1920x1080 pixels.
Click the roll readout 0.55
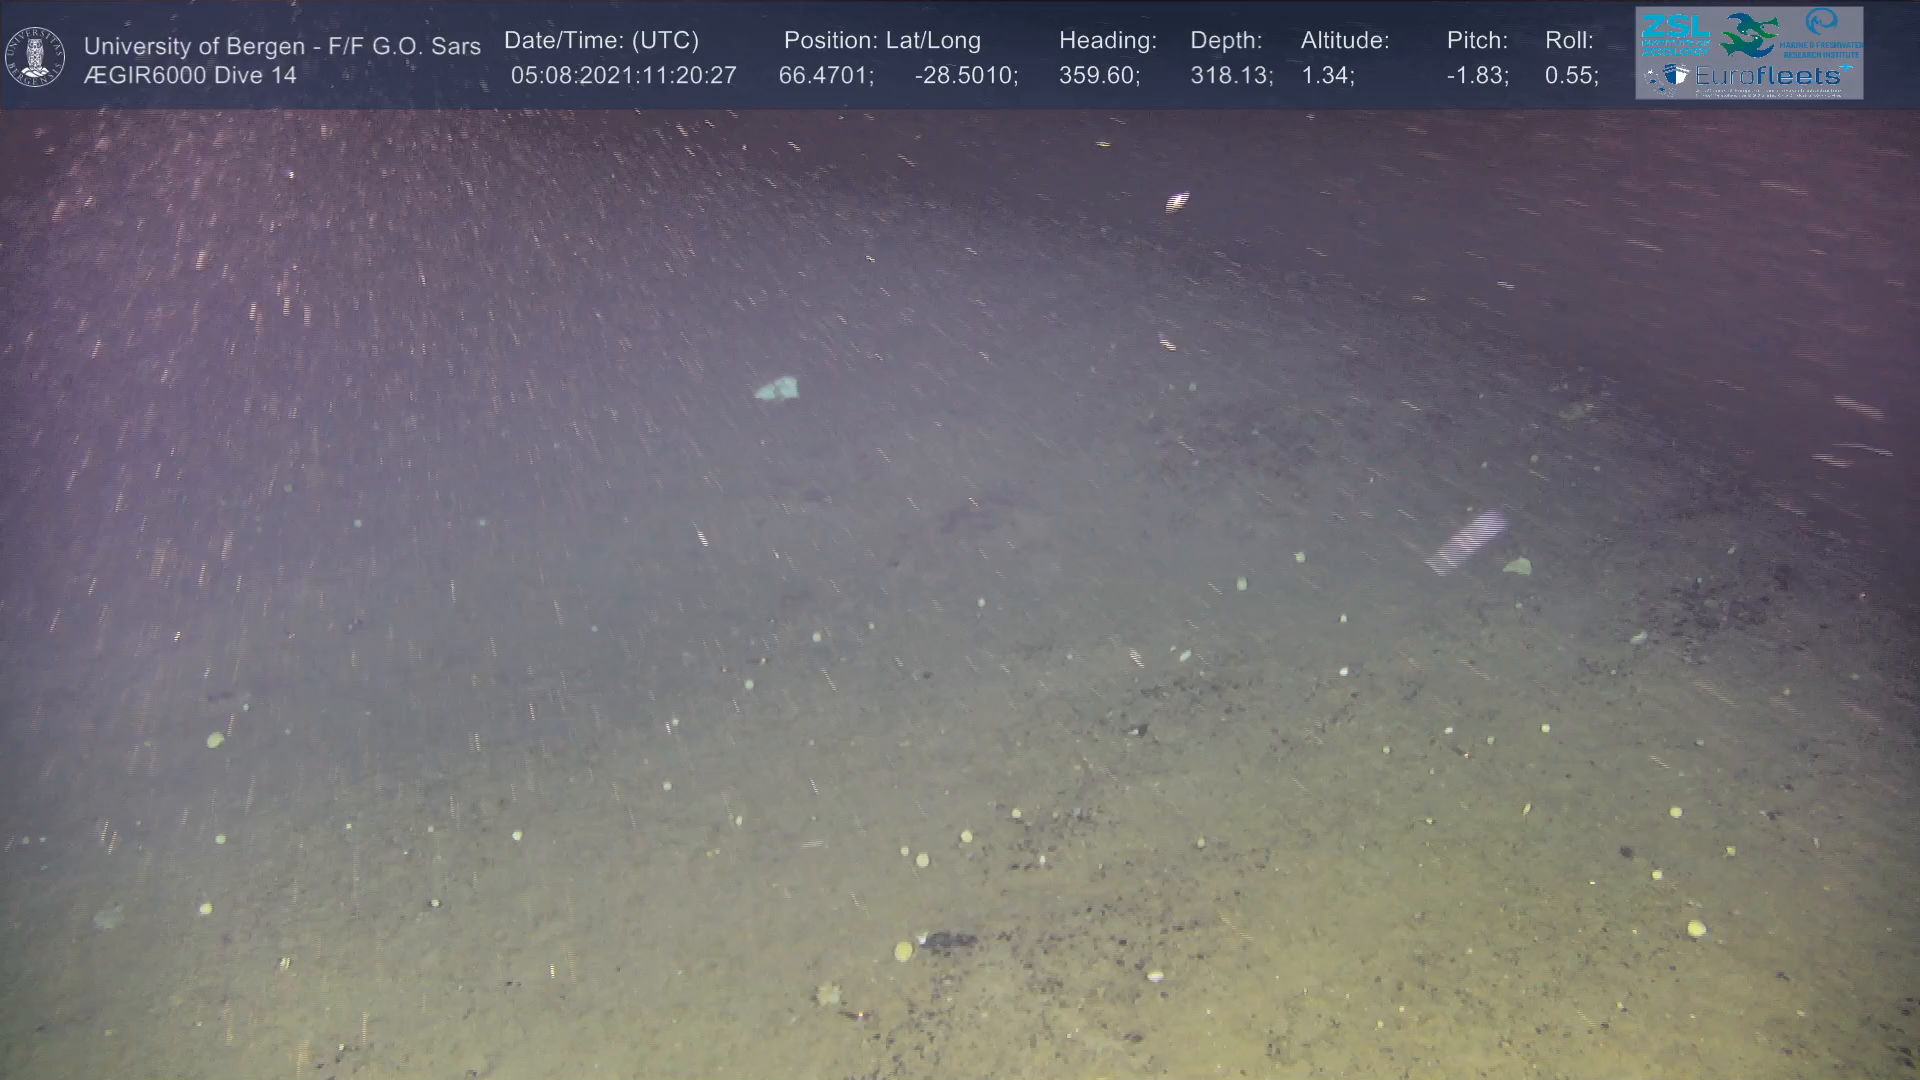[x=1571, y=76]
